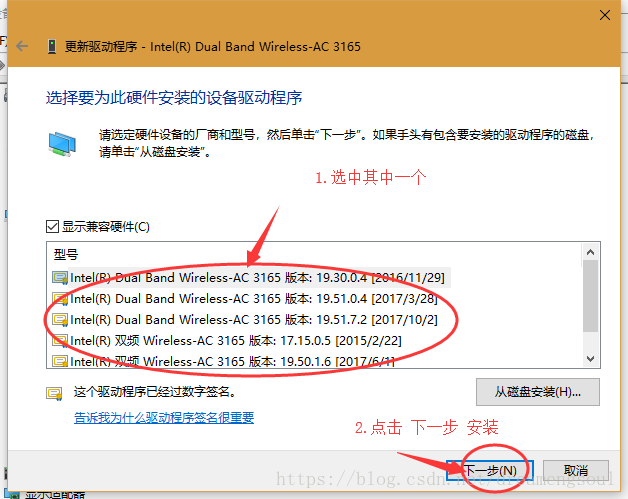
Task: Select 双频 Wireless-AC 3165 版本 19.50.1.6
Action: pos(232,361)
